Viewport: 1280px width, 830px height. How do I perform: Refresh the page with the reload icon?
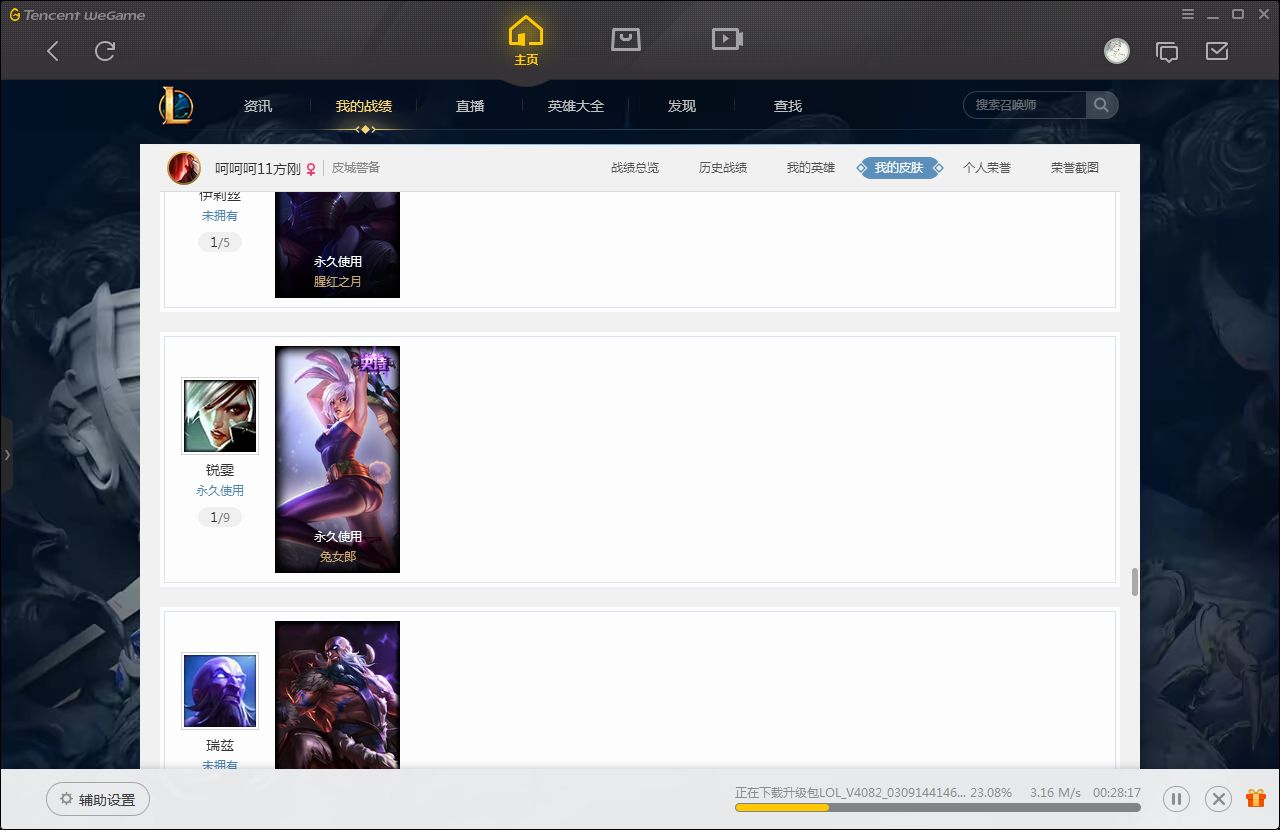(105, 51)
